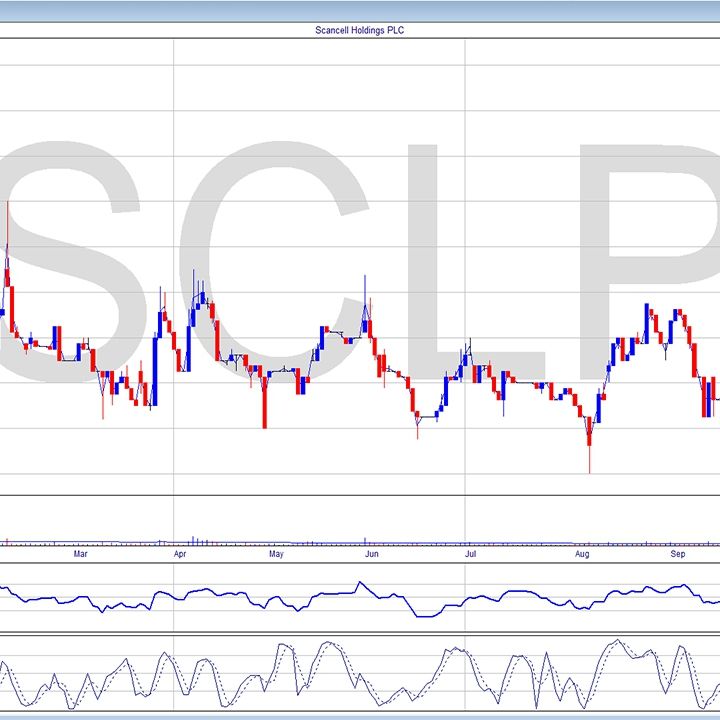Click the blue window title bar
720x720 pixels.
point(360,10)
